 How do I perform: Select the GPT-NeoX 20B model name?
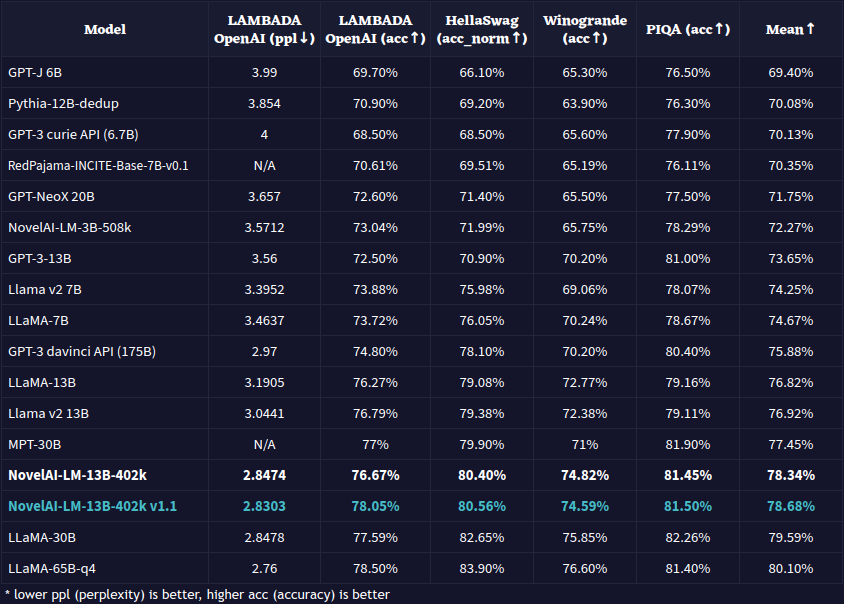pos(51,196)
